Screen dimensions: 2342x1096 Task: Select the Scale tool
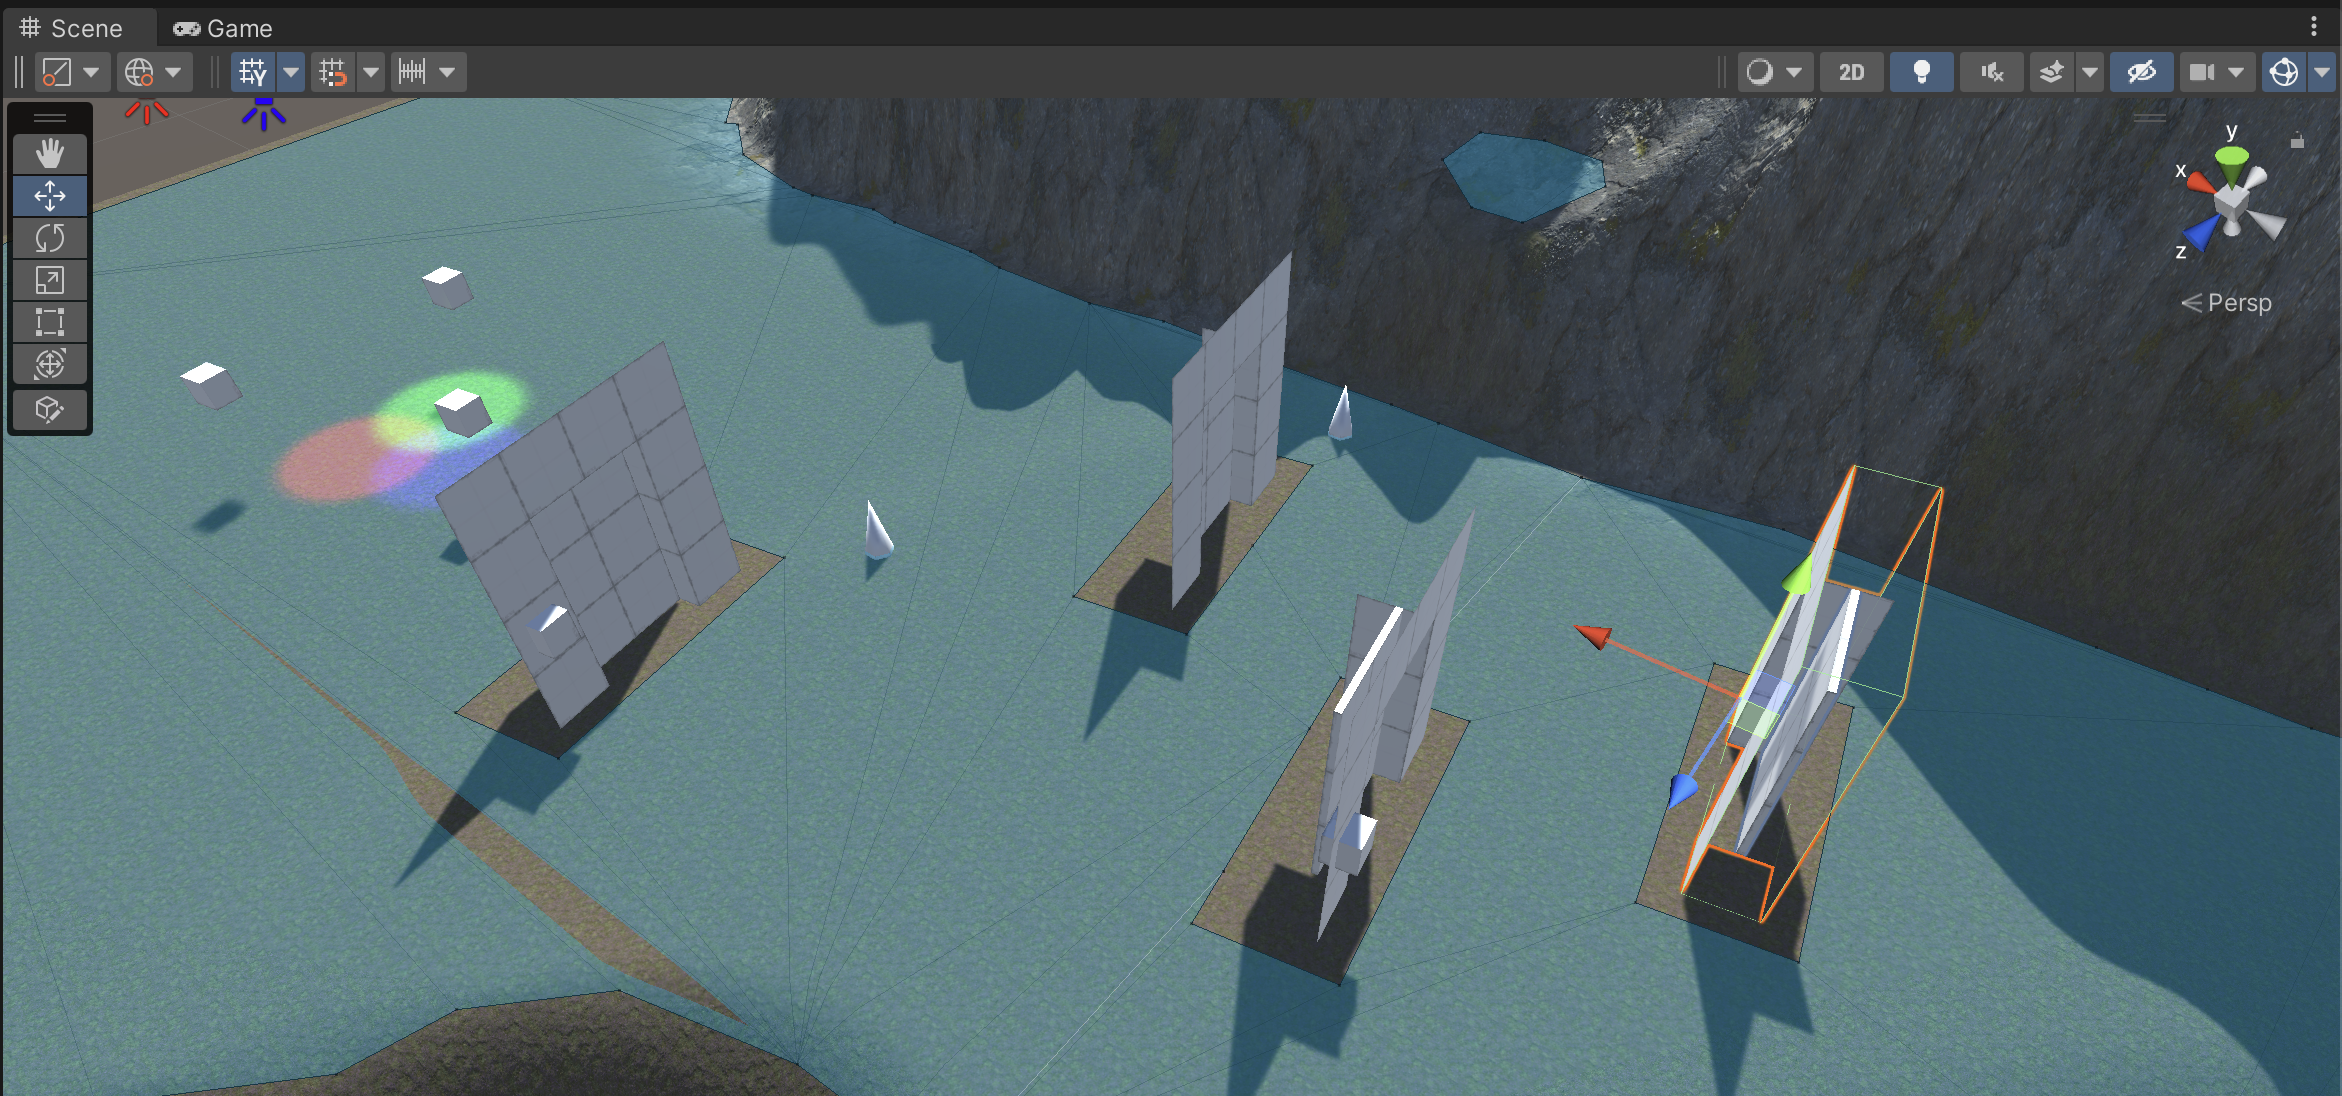49,280
